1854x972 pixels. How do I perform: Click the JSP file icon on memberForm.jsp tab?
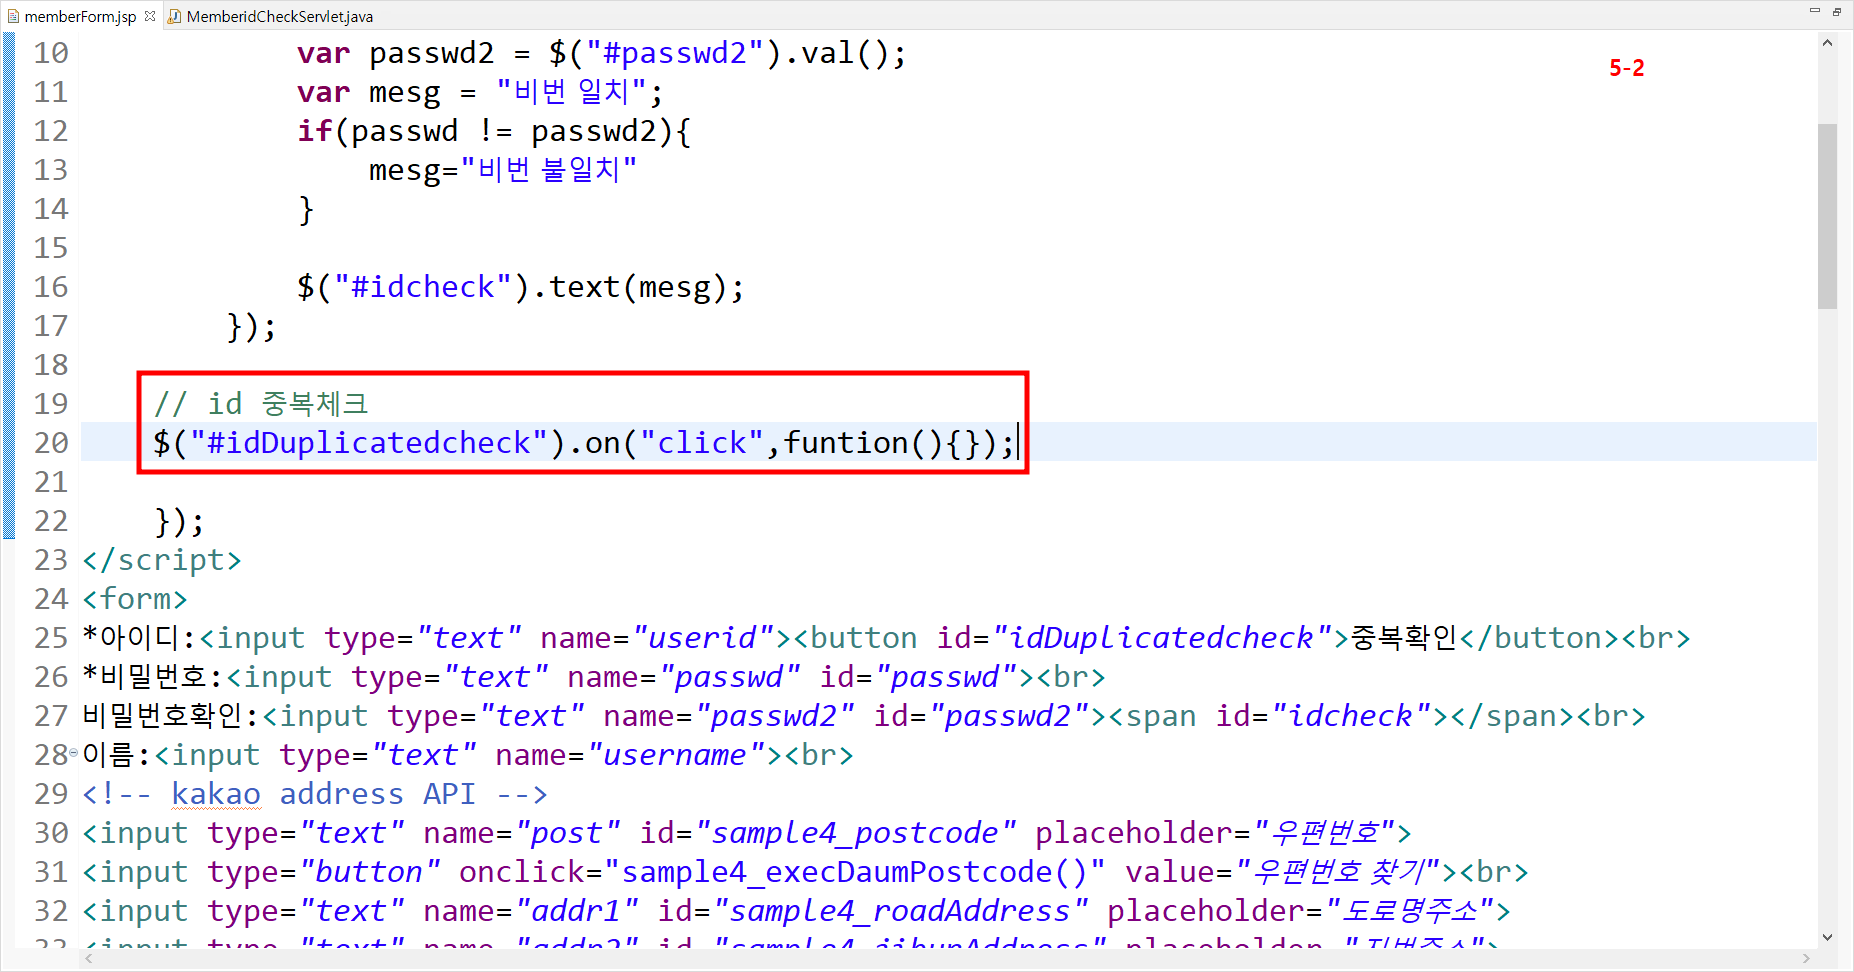point(13,16)
